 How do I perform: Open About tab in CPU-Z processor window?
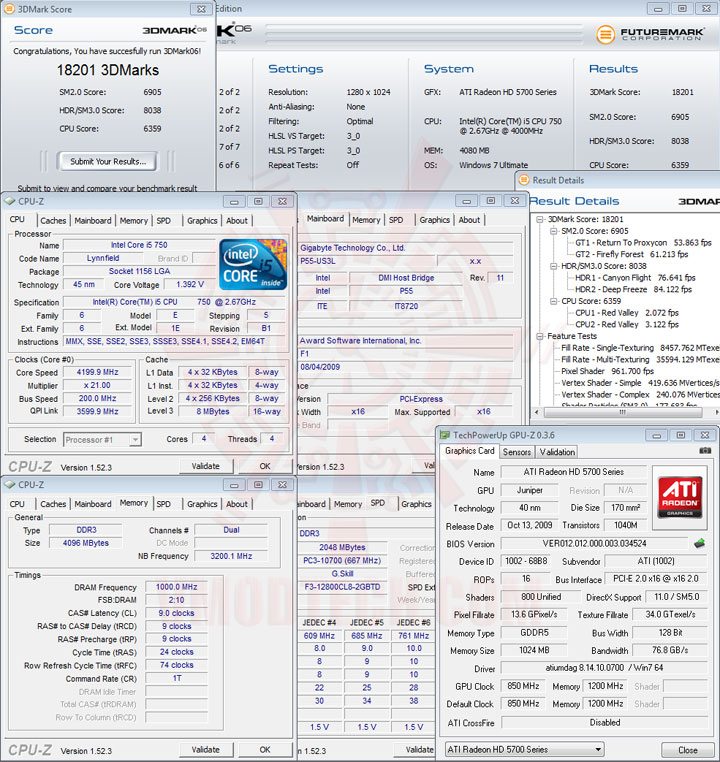(237, 221)
